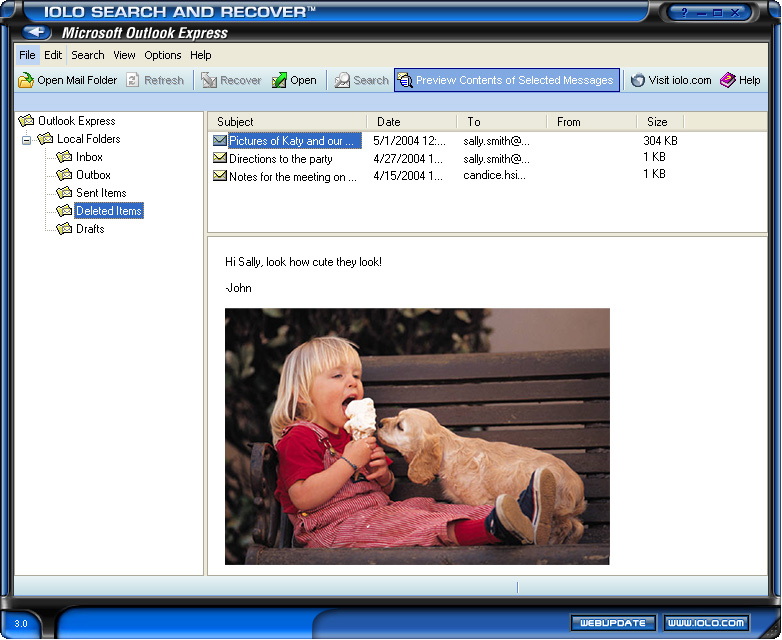Viewport: 782px width, 640px height.
Task: Click the Preview Contents magnifier icon
Action: tap(405, 80)
